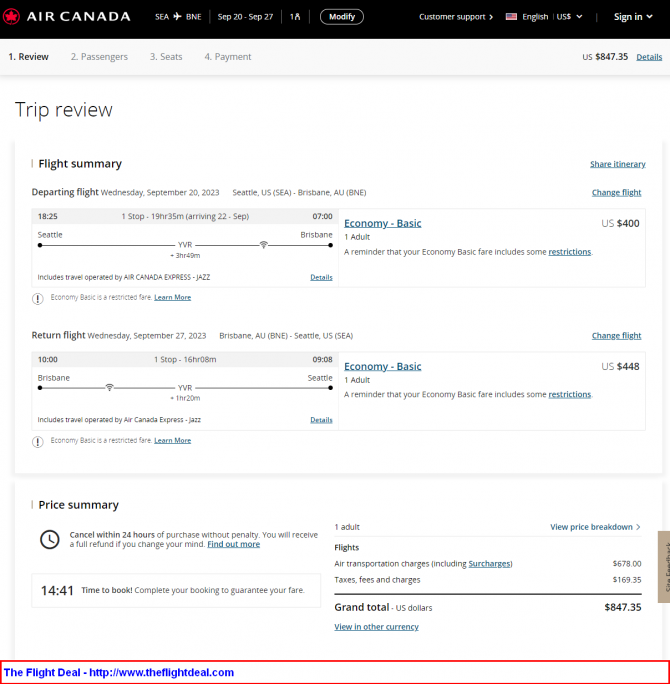The image size is (670, 684).
Task: Click the Wi-Fi icon on departing flight route
Action: coord(263,245)
